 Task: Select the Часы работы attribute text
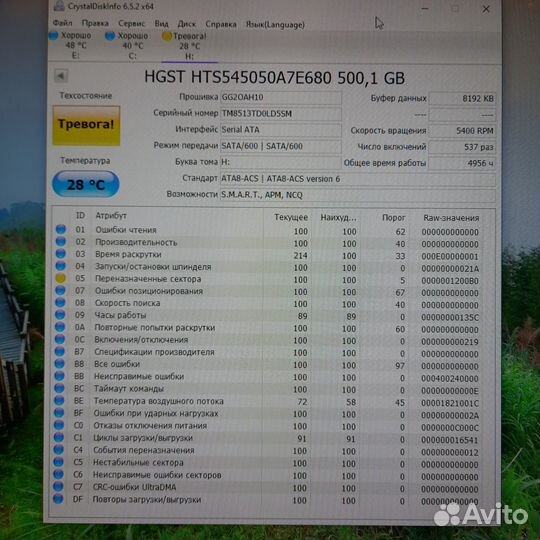[x=120, y=315]
